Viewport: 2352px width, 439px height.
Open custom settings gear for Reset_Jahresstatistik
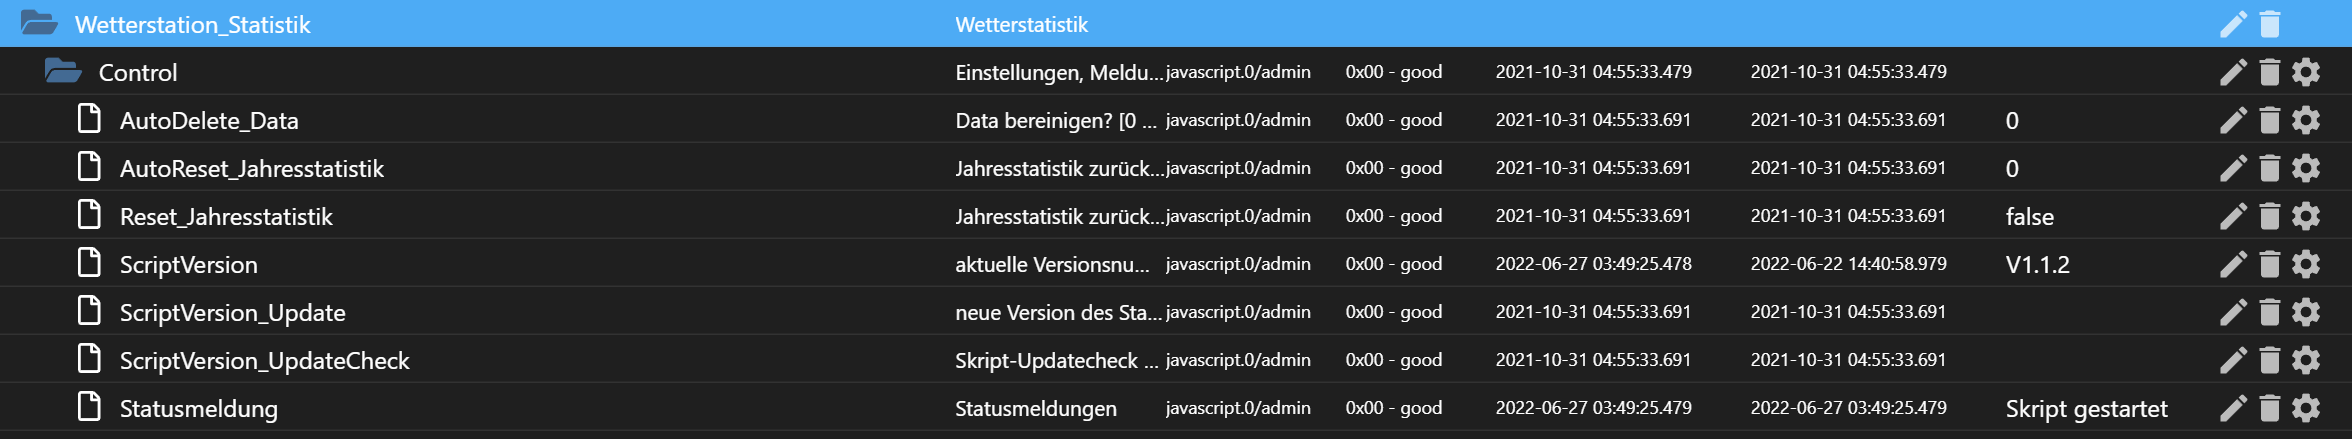coord(2306,216)
